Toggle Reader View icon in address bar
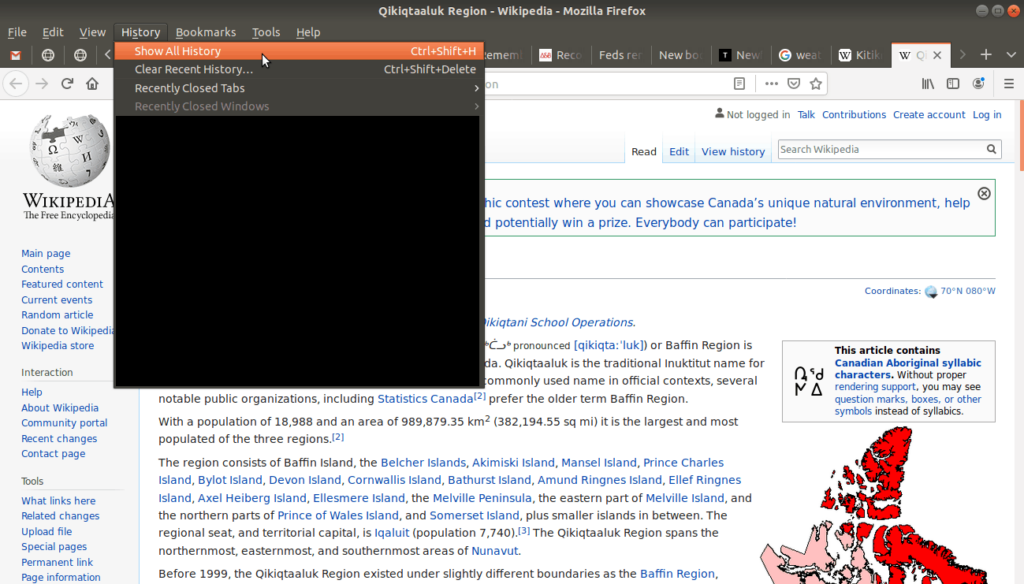This screenshot has width=1024, height=584. pos(739,84)
